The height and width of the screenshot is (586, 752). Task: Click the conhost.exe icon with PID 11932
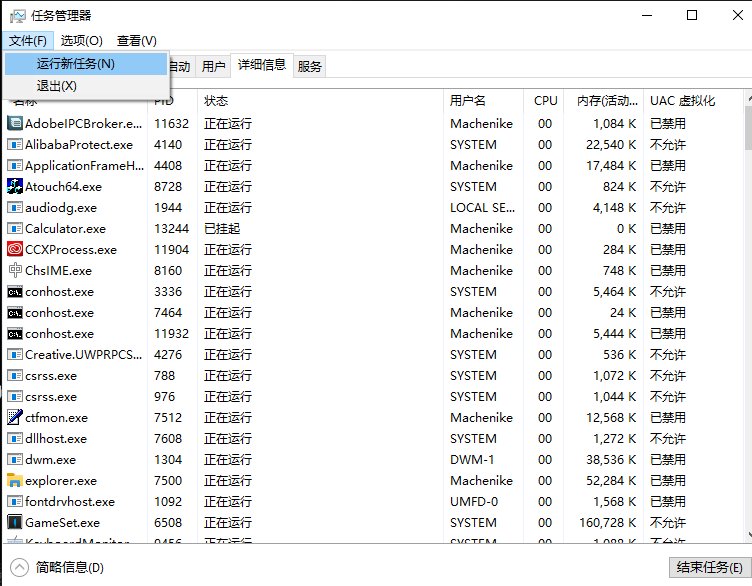(x=15, y=334)
